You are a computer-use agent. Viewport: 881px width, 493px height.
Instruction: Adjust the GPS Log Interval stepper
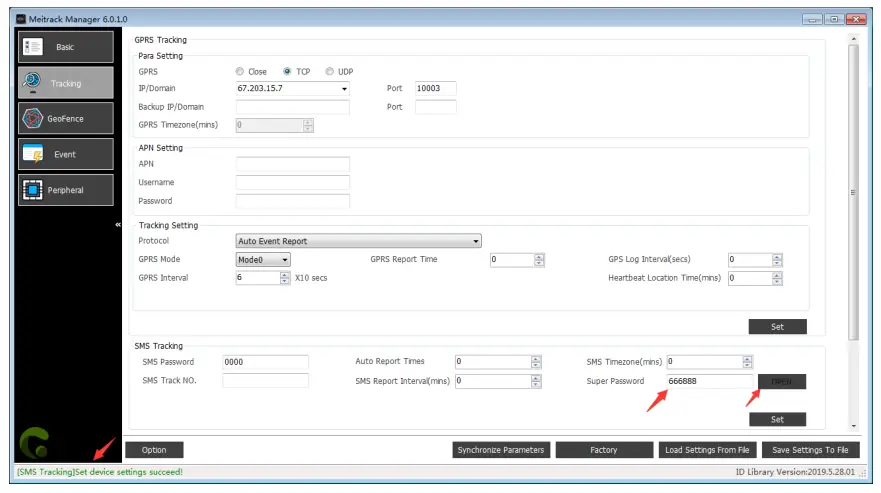click(777, 260)
